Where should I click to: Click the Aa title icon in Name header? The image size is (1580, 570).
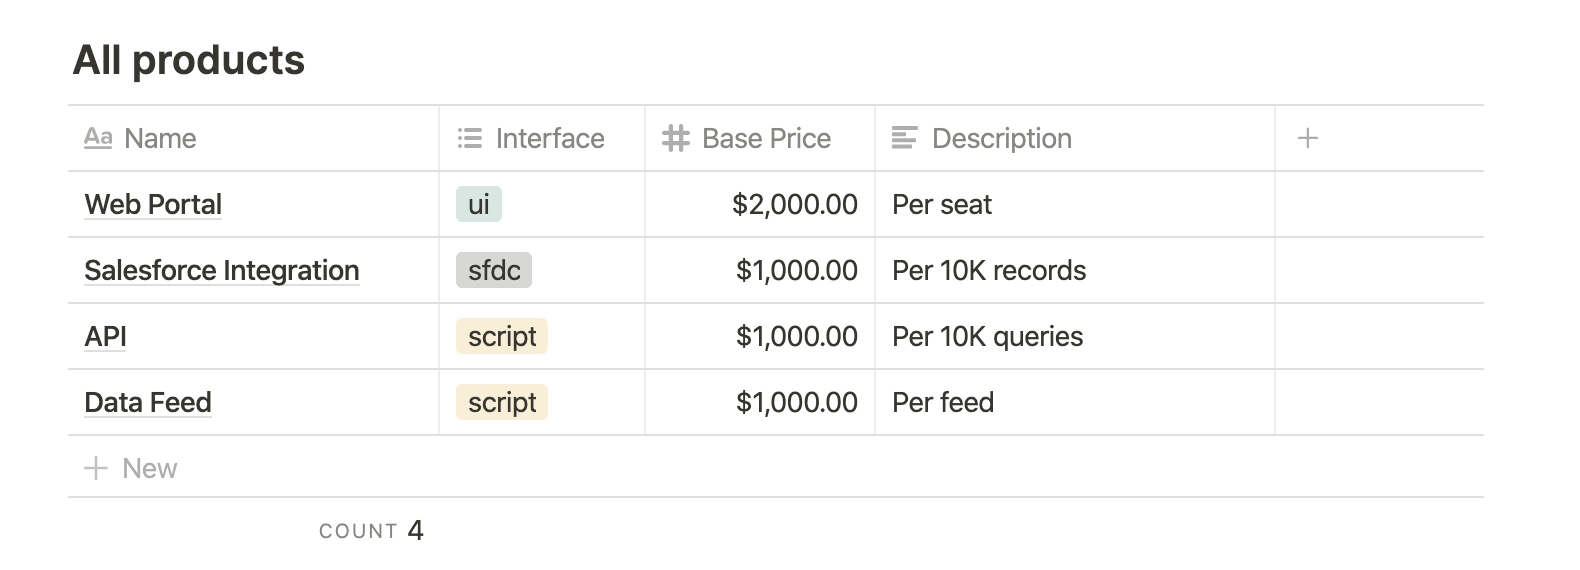pyautogui.click(x=98, y=138)
